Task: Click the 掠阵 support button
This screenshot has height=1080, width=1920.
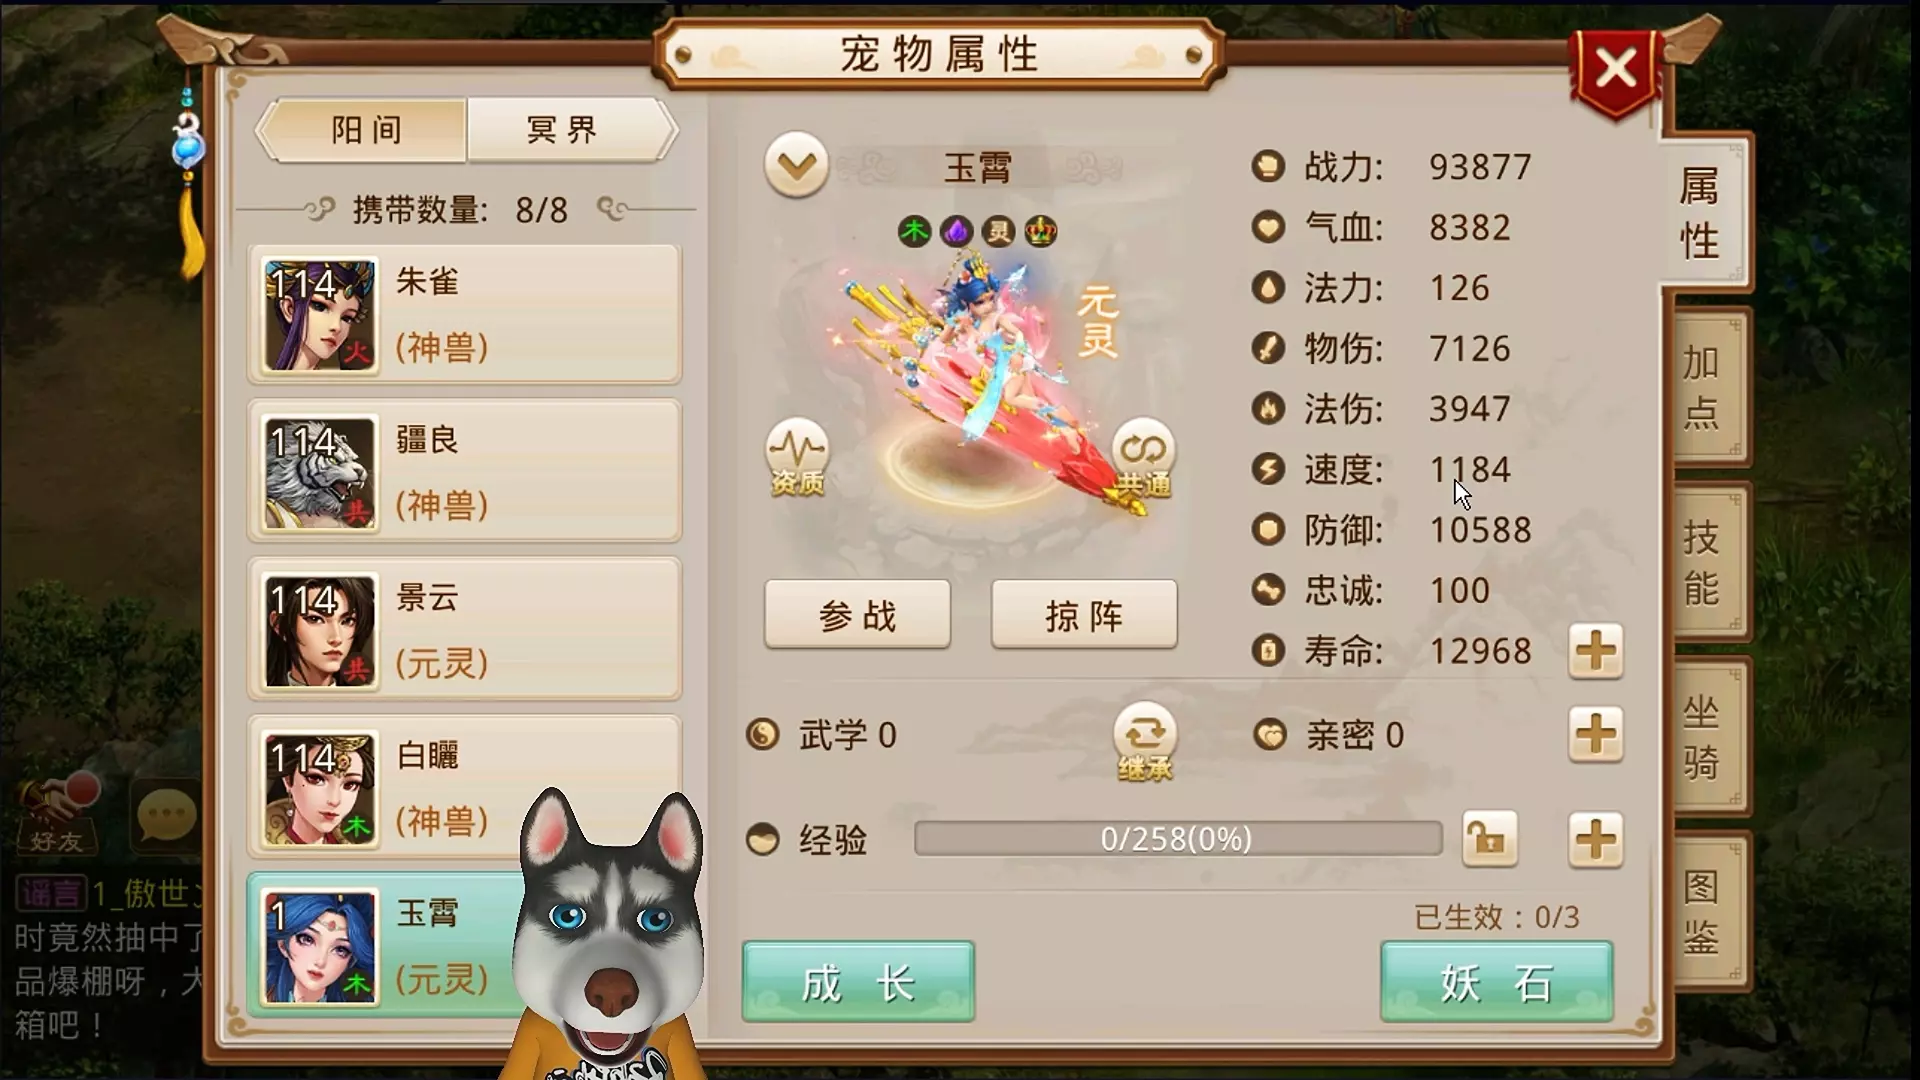Action: pos(1084,615)
